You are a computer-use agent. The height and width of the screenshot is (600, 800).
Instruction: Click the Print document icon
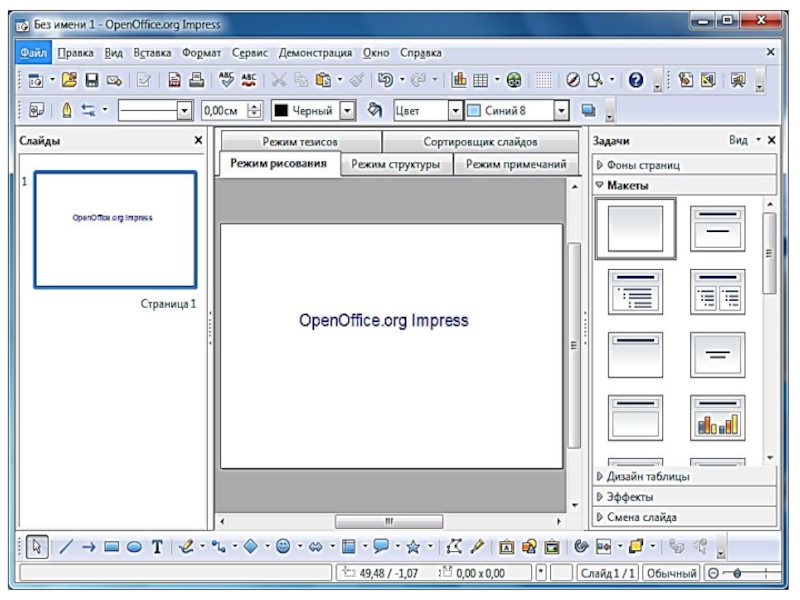(x=197, y=79)
